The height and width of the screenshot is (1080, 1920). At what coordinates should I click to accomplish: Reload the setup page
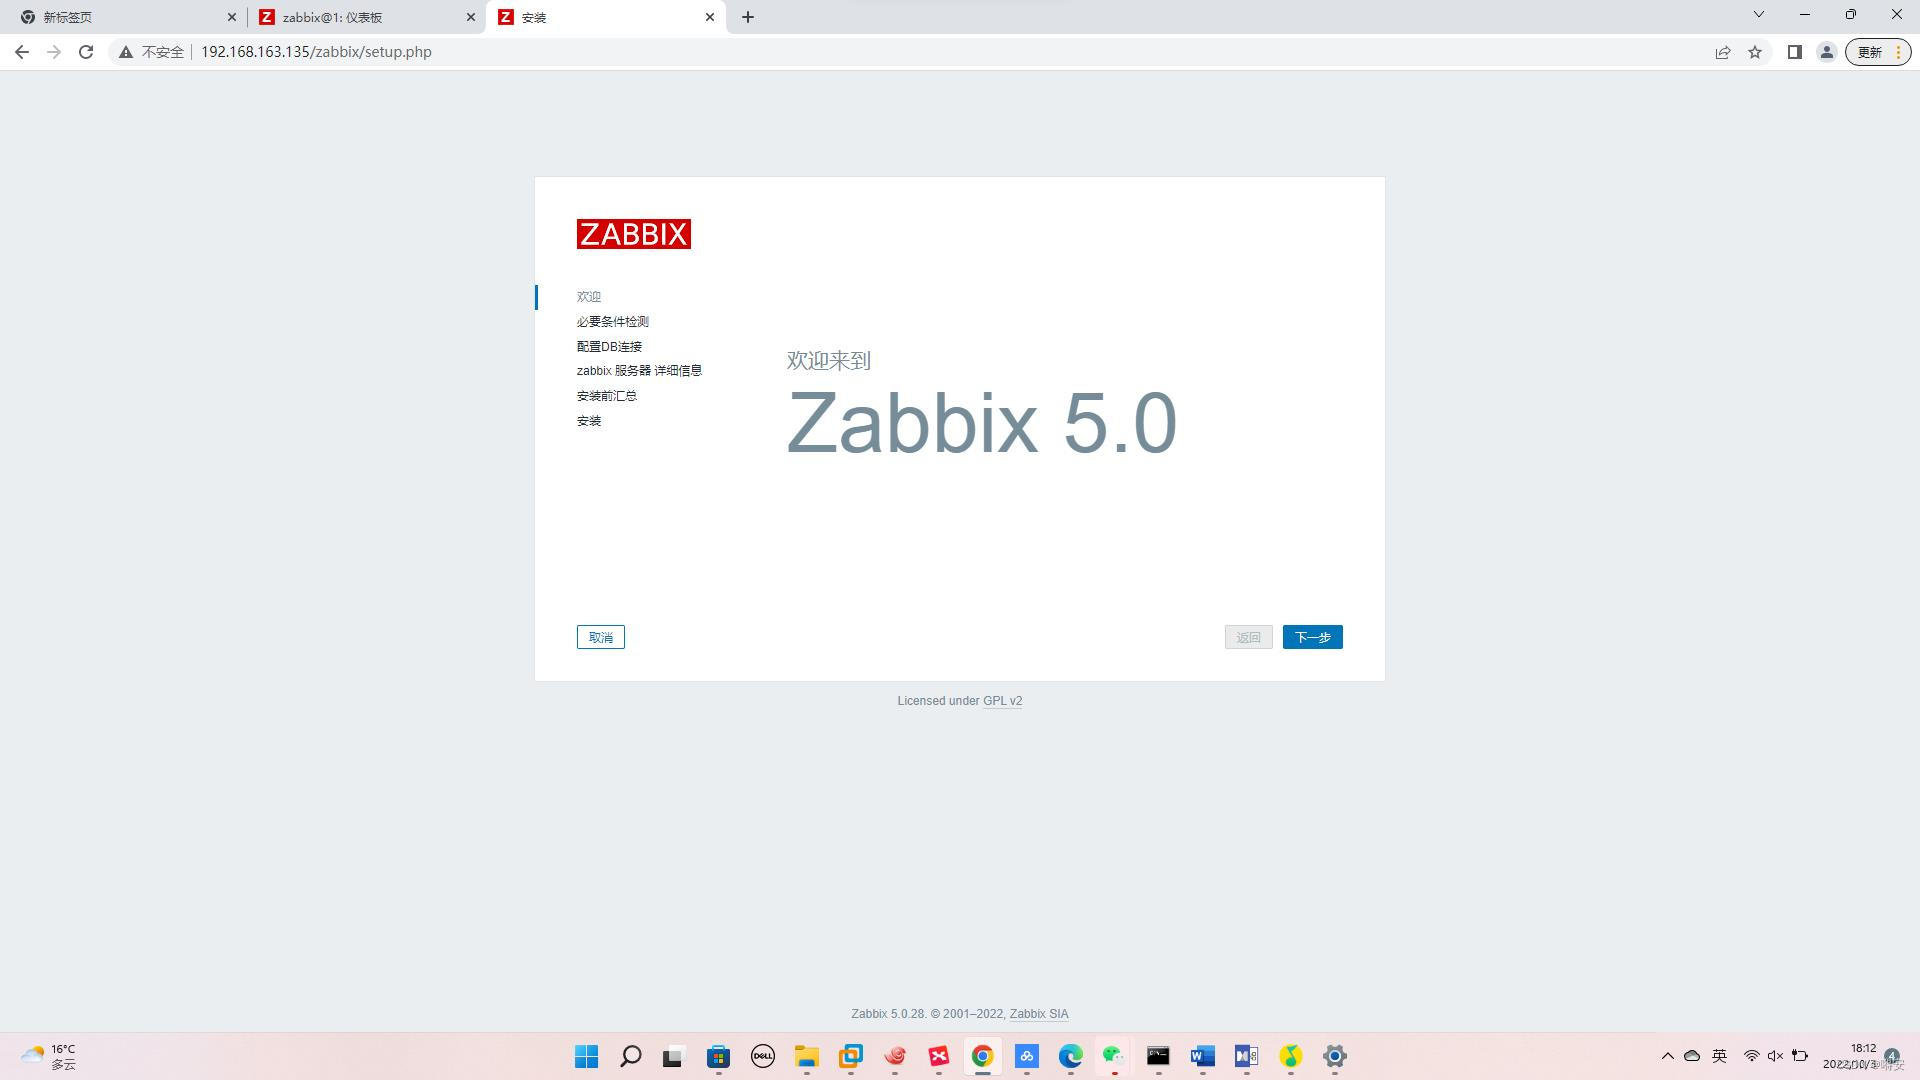(86, 52)
